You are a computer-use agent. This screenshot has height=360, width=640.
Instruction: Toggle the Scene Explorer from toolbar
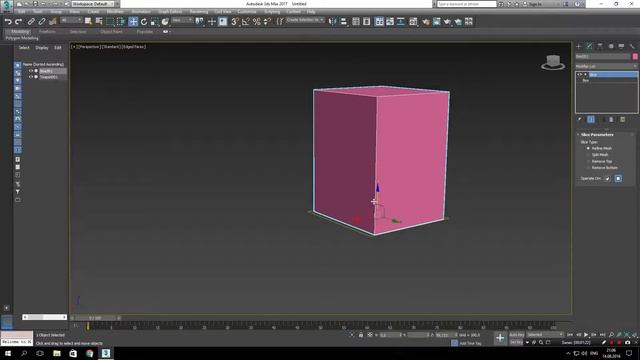click(356, 22)
